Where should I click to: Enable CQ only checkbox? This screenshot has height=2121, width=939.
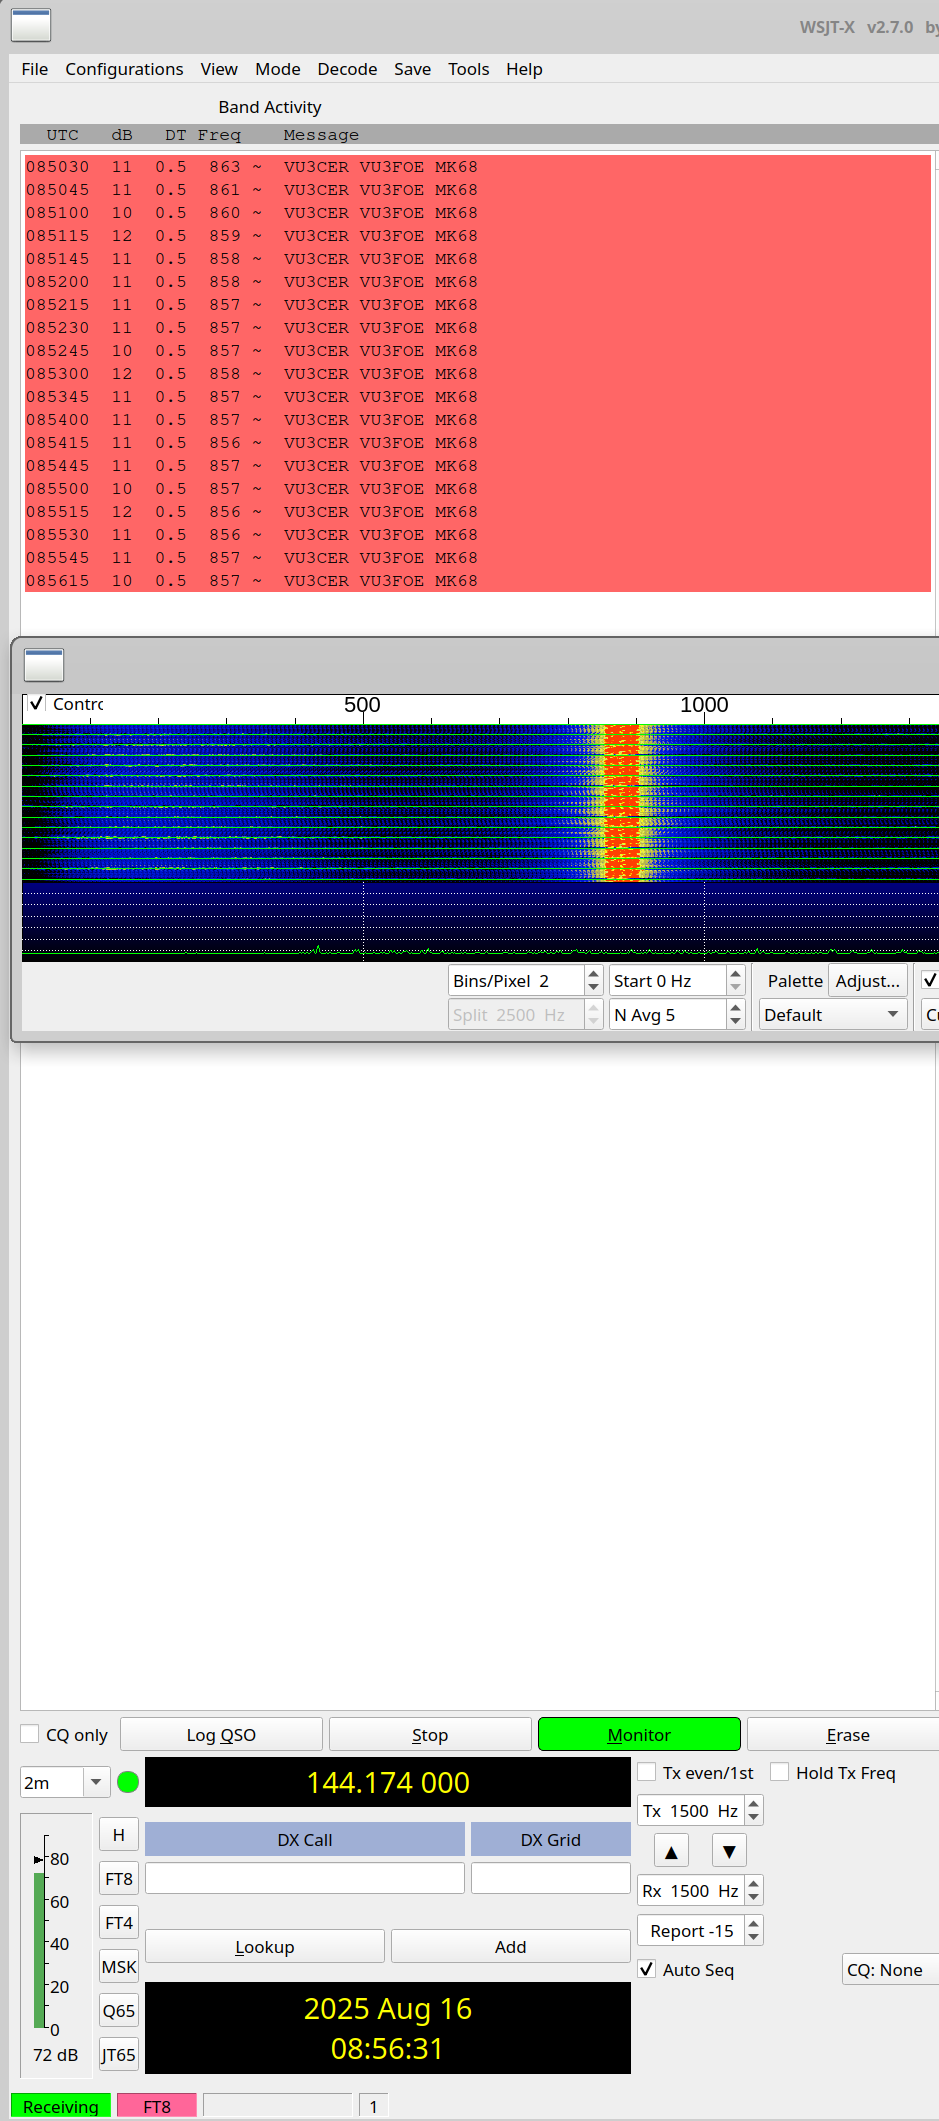pyautogui.click(x=30, y=1734)
